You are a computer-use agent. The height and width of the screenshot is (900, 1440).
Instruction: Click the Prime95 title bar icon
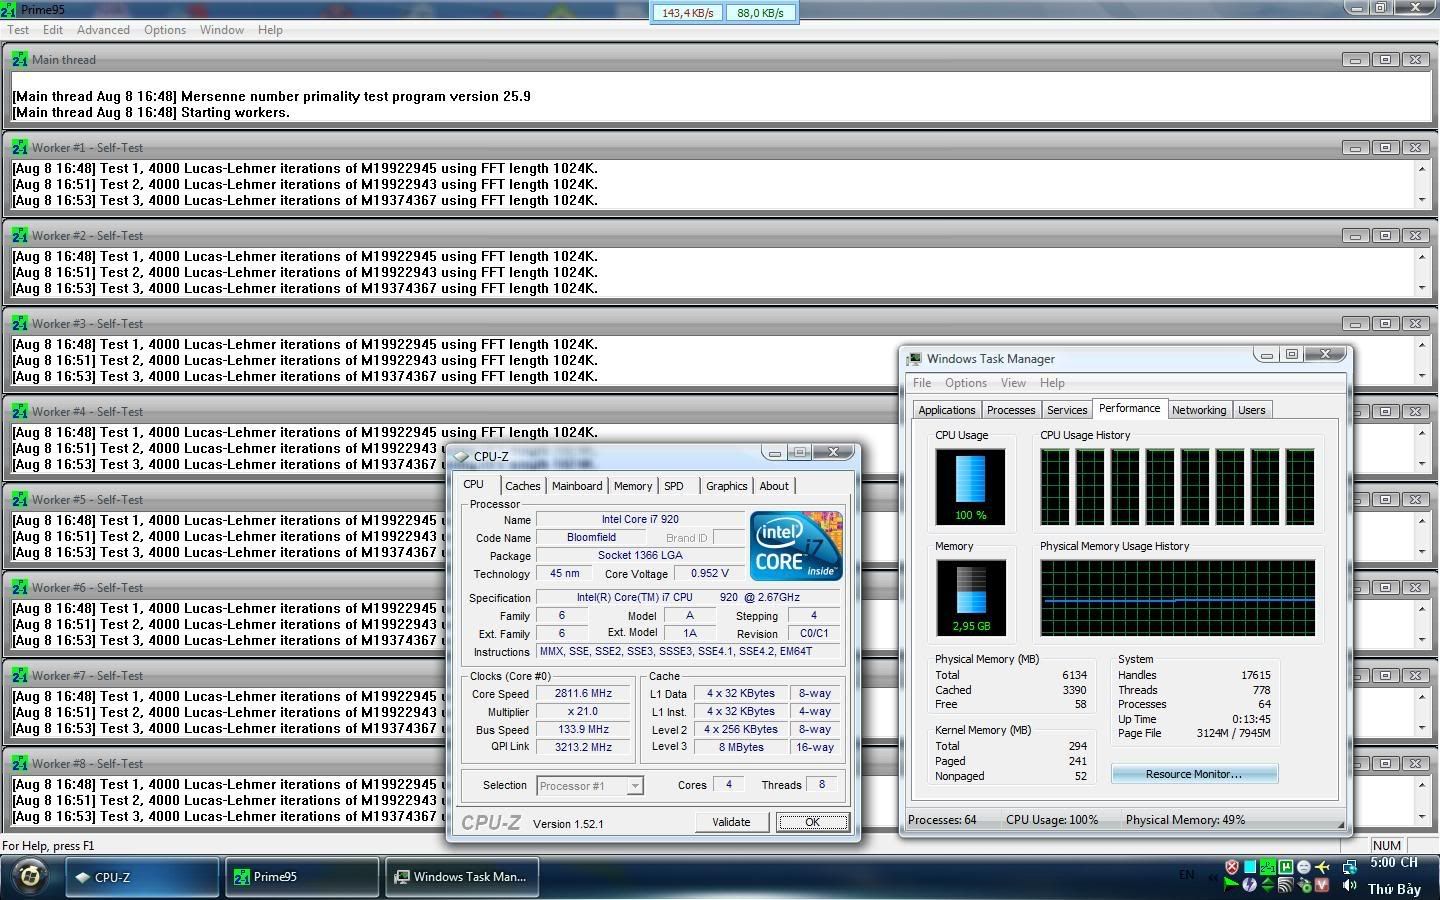pos(9,9)
